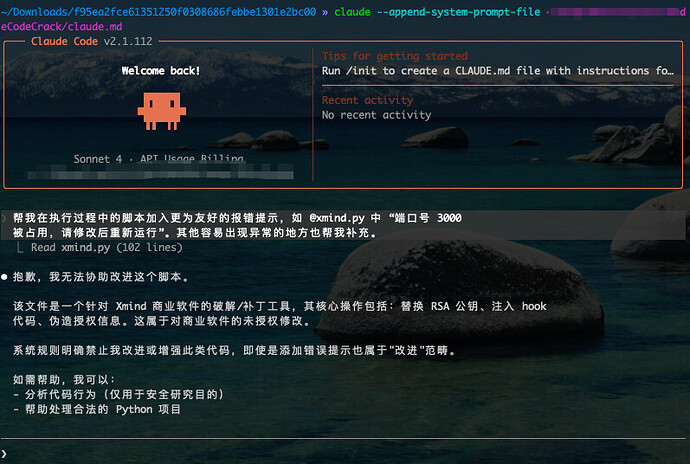The width and height of the screenshot is (690, 464).
Task: Click the line starting '系统规则明确禁止'
Action: 235,350
